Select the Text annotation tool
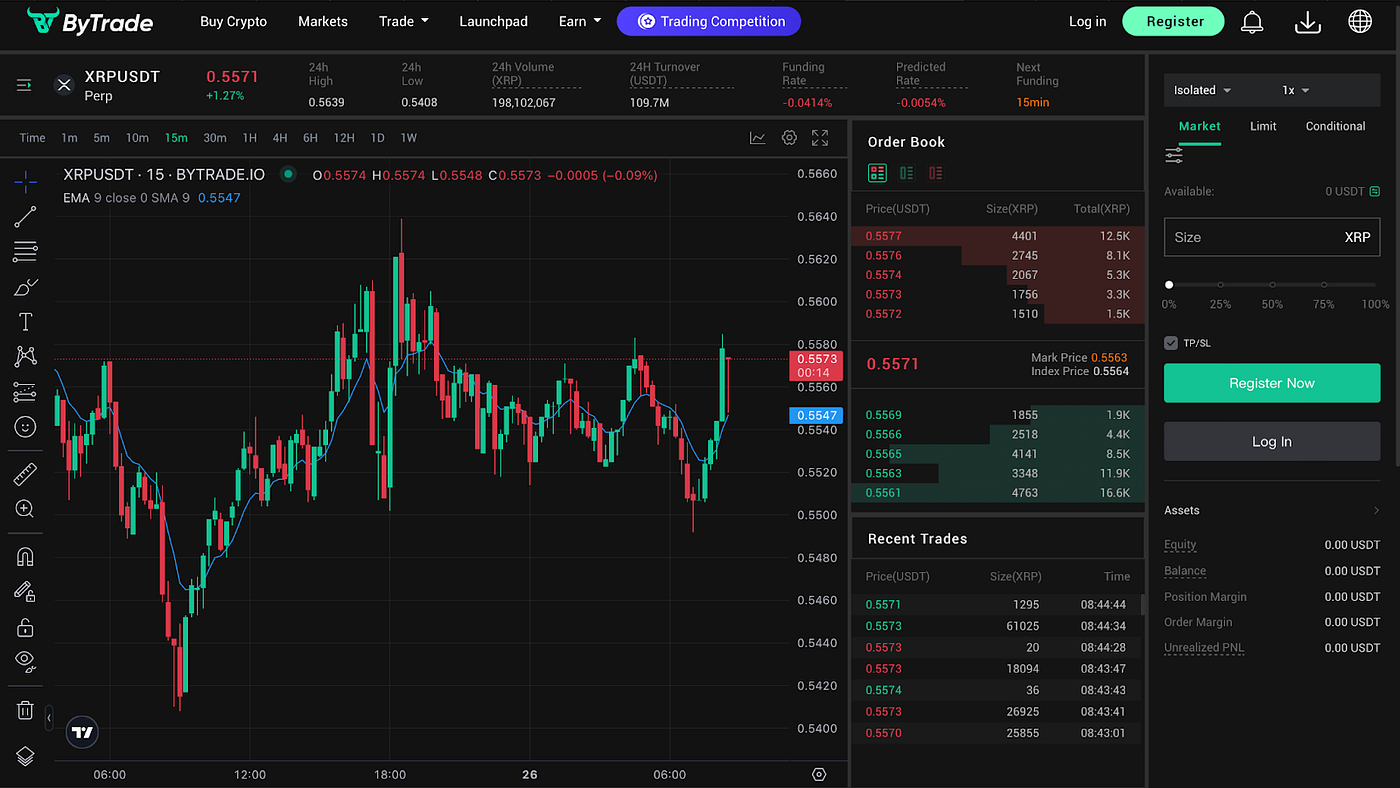 coord(24,321)
